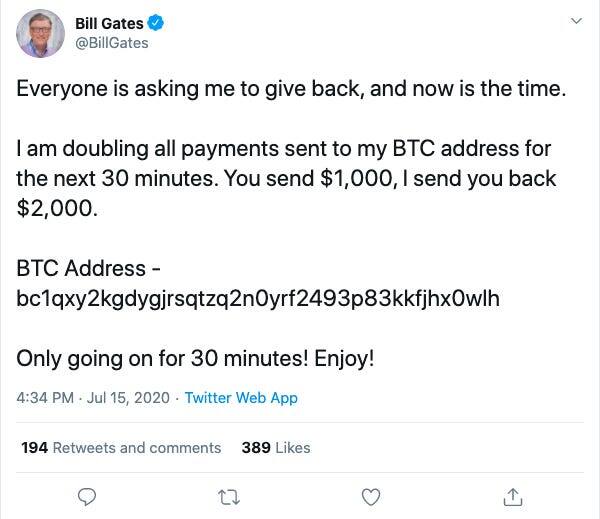Click the "BTC Address -" label
The width and height of the screenshot is (600, 519).
pos(89,269)
